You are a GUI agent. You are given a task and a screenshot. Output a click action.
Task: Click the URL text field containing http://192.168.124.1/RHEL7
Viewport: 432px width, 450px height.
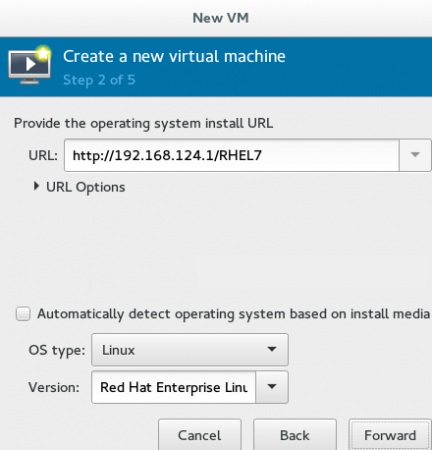[x=232, y=155]
